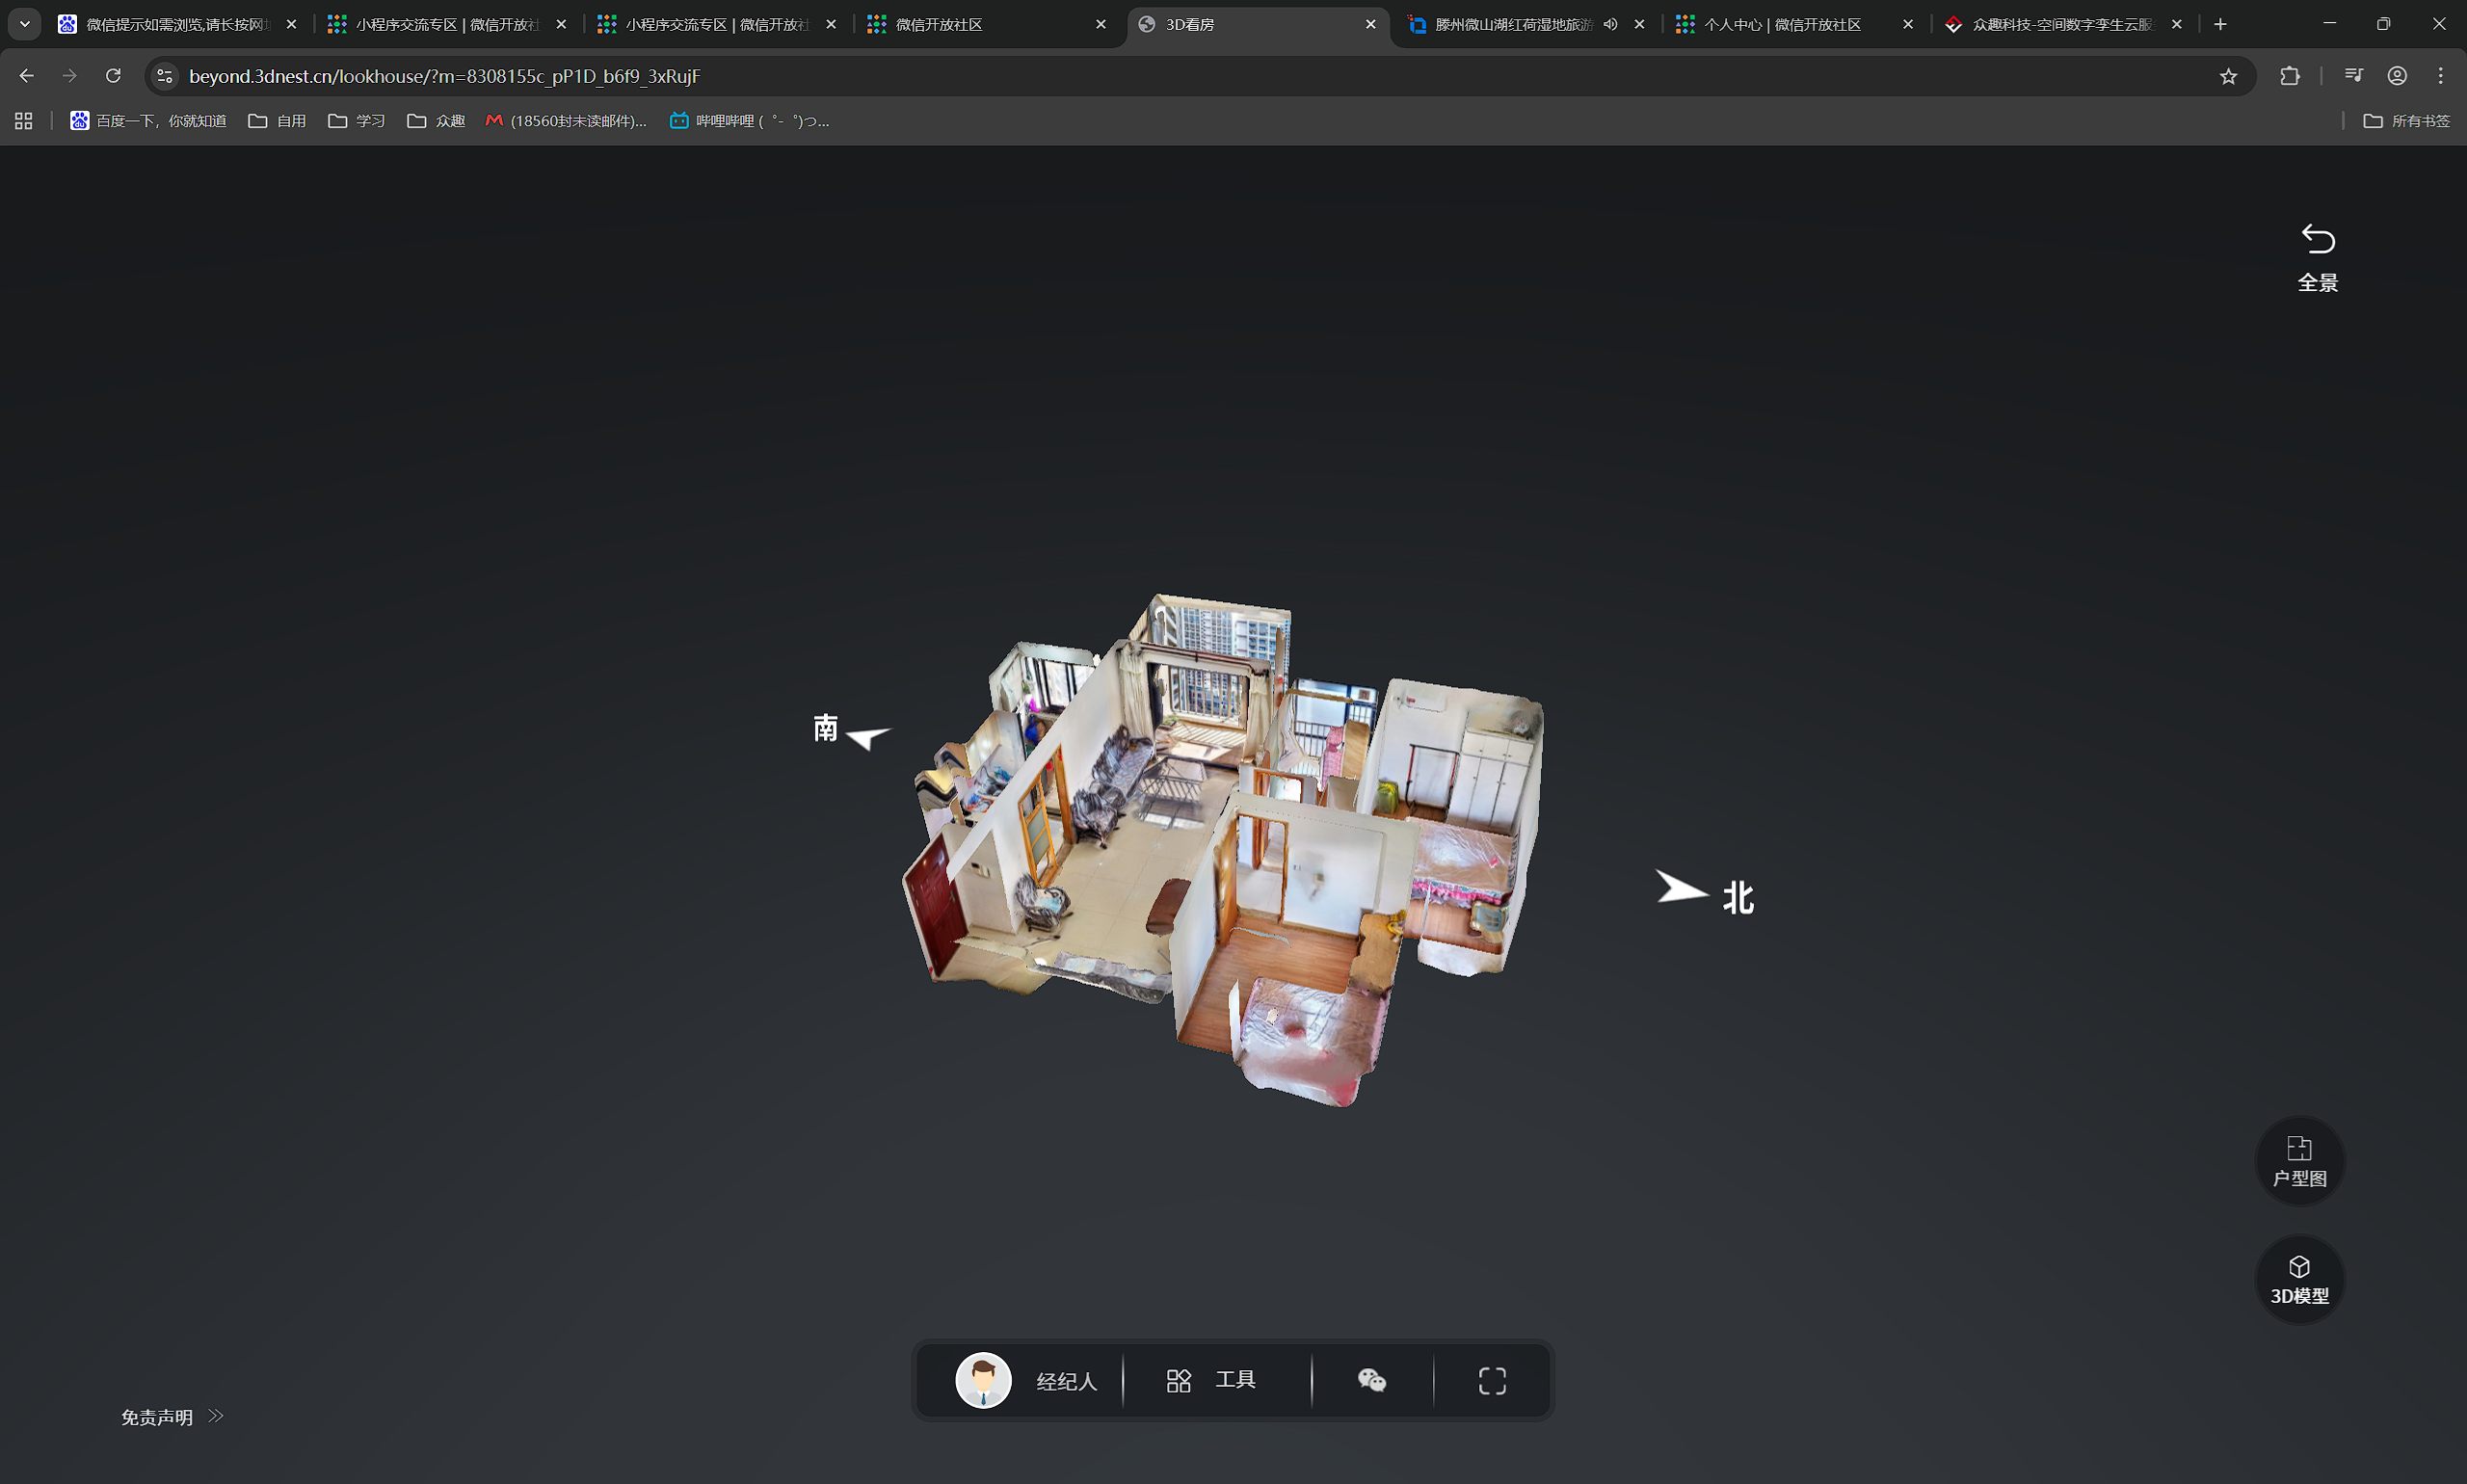Switch to 个人中心 微信开放社区 tab
This screenshot has height=1484, width=2467.
point(1782,24)
